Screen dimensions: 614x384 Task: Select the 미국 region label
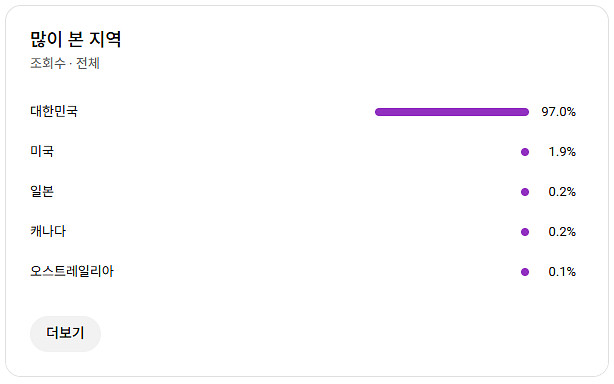pyautogui.click(x=42, y=151)
